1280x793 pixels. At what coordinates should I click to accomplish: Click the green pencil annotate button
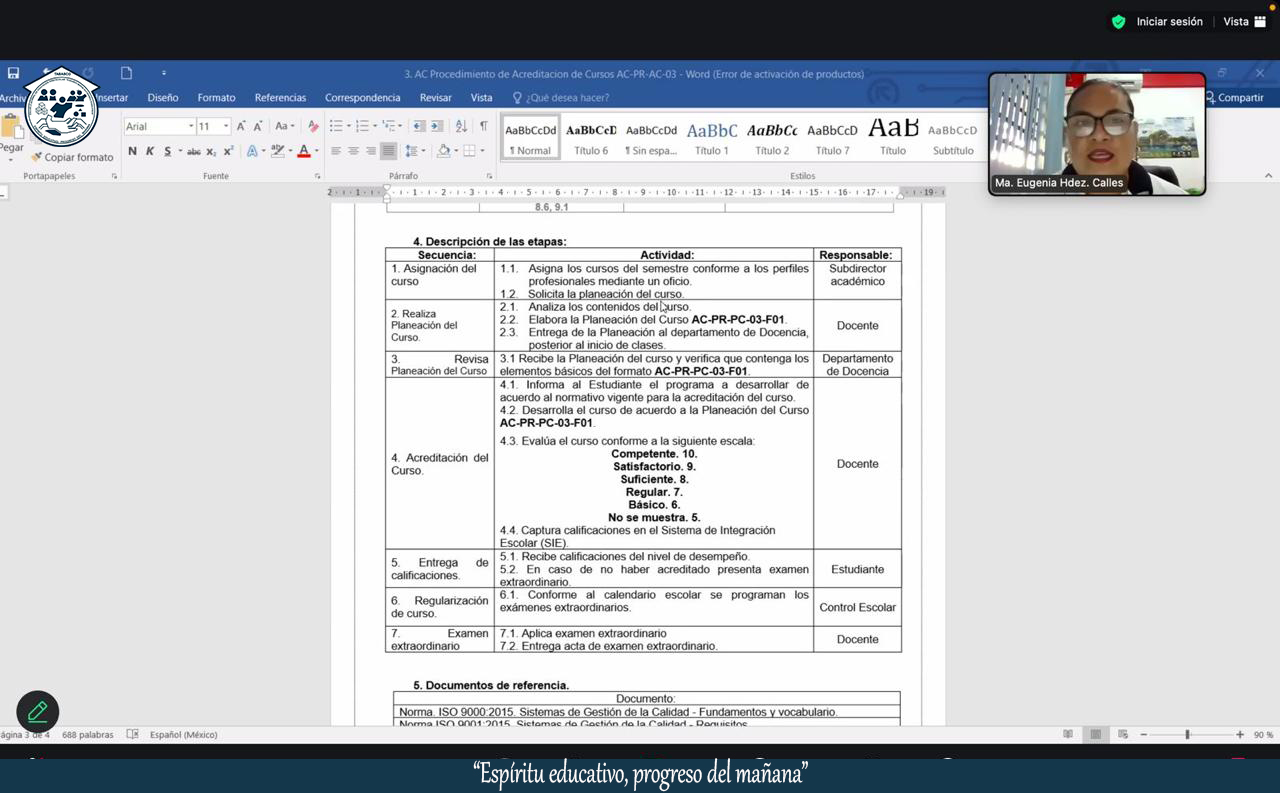(38, 712)
